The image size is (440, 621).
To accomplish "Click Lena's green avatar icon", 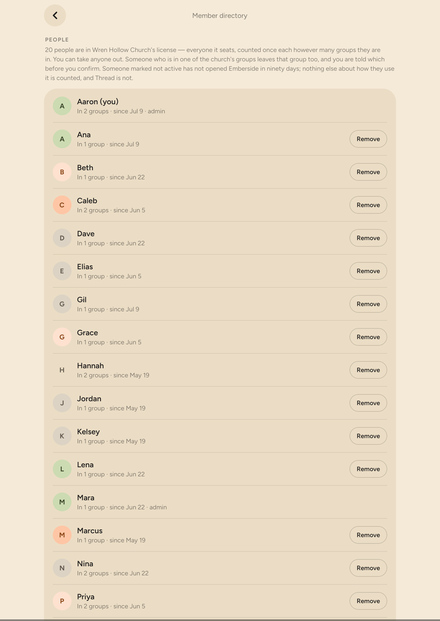I will point(62,469).
